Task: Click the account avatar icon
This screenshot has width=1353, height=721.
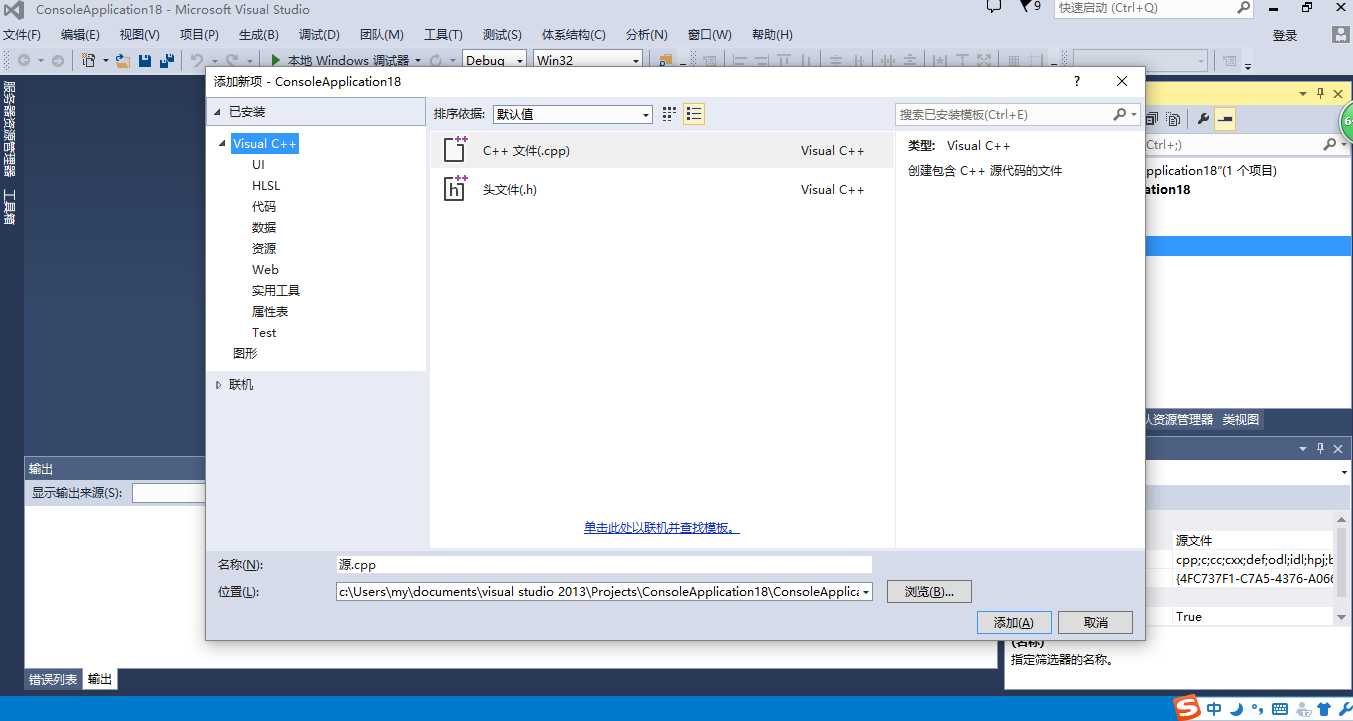Action: tap(1340, 35)
